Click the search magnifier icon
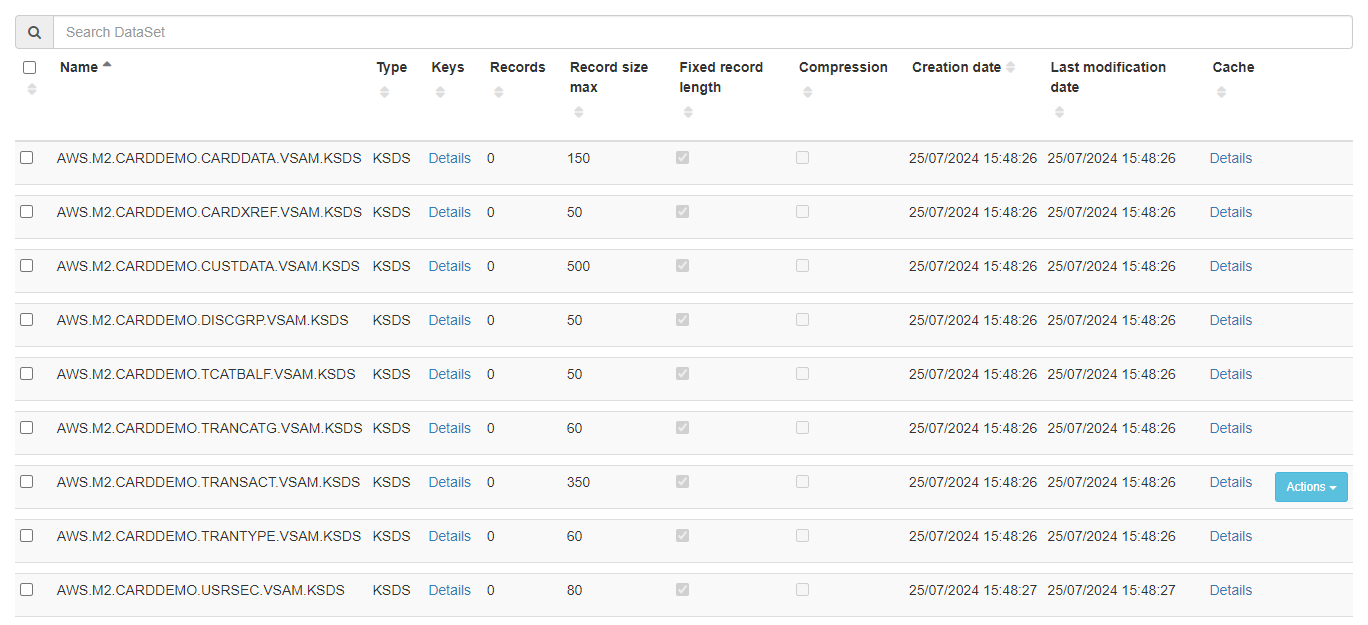Image resolution: width=1368 pixels, height=625 pixels. click(x=33, y=31)
